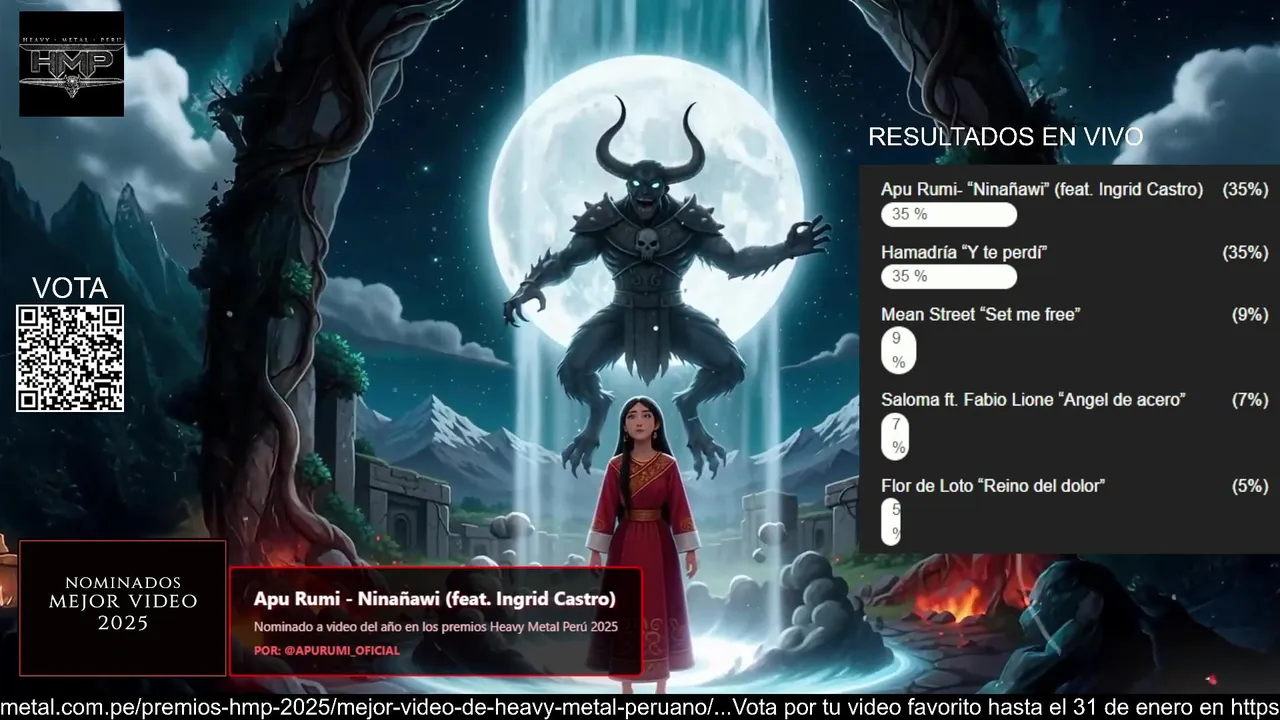Screen dimensions: 1280x720
Task: Select the Apu Rumi "Ninañawi" poll entry
Action: click(x=1042, y=189)
